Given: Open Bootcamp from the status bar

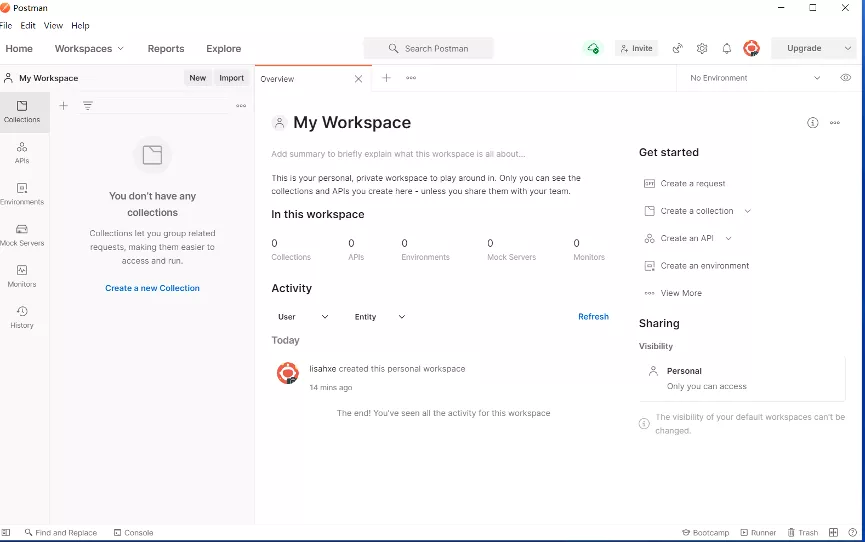Looking at the screenshot, I should (x=706, y=533).
